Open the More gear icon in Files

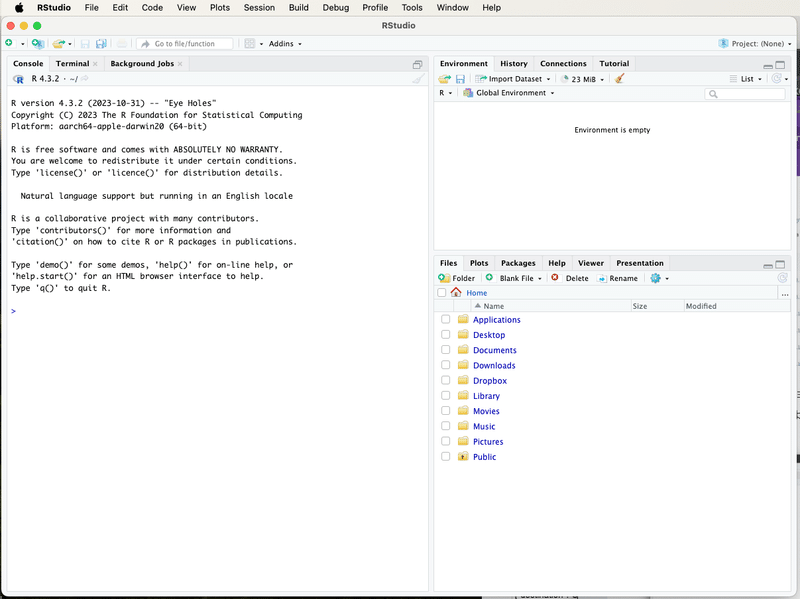tap(656, 278)
